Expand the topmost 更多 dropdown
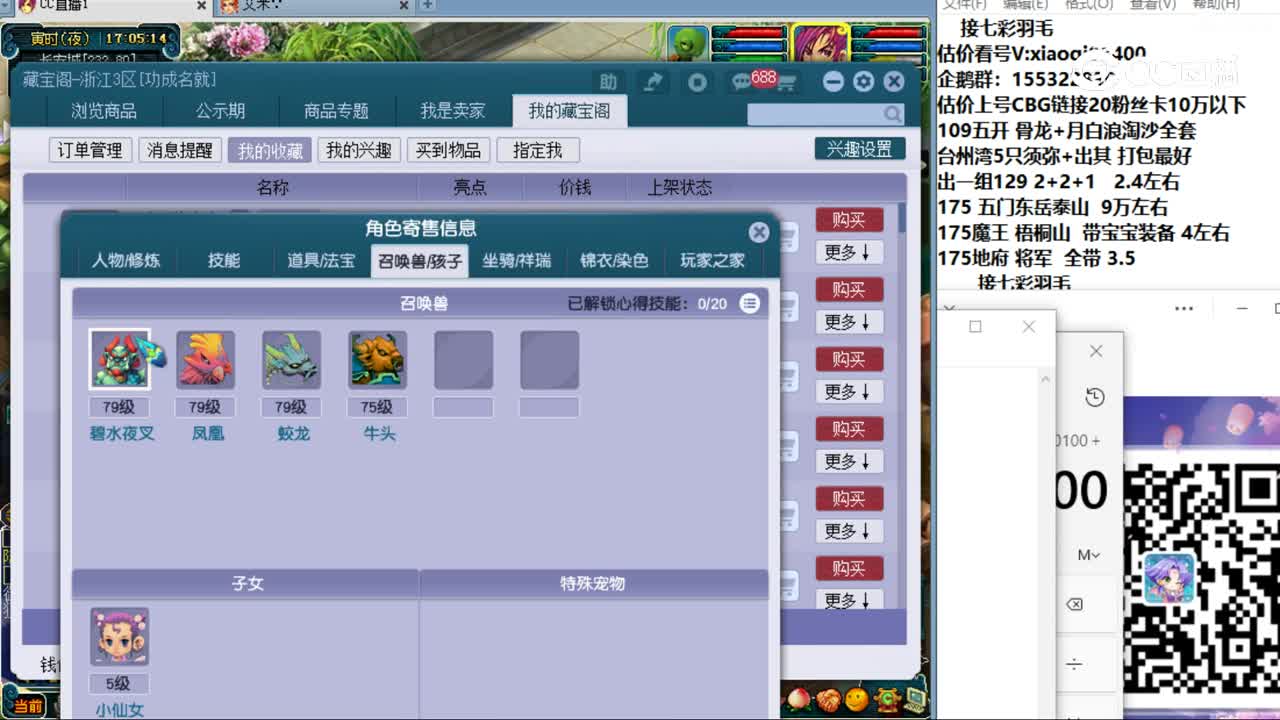The height and width of the screenshot is (720, 1280). [x=849, y=252]
